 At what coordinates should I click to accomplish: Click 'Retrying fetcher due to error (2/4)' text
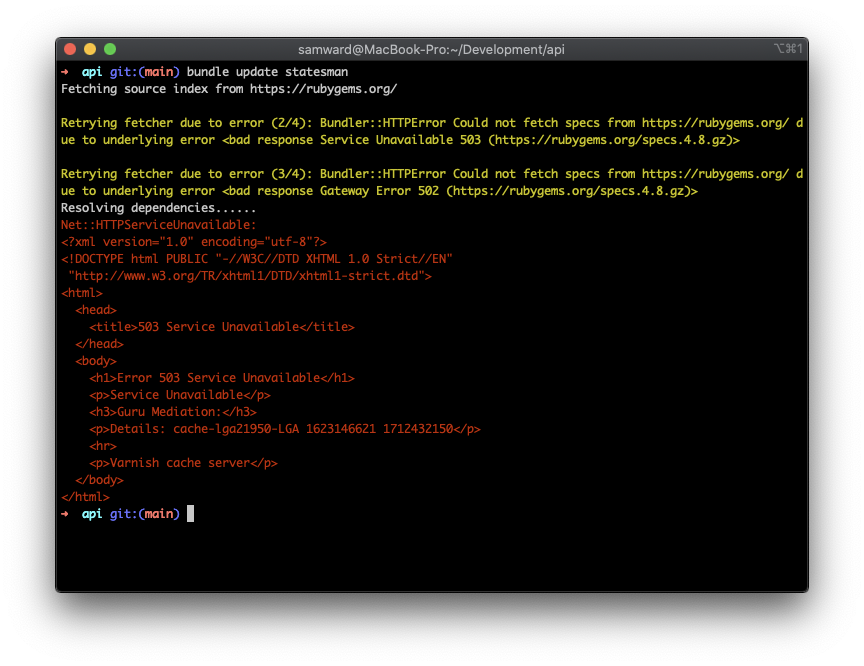[187, 123]
